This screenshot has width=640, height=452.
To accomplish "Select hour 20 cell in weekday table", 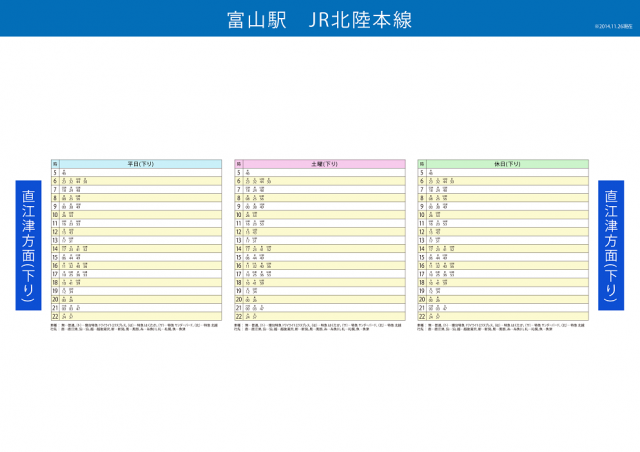I will pyautogui.click(x=56, y=299).
